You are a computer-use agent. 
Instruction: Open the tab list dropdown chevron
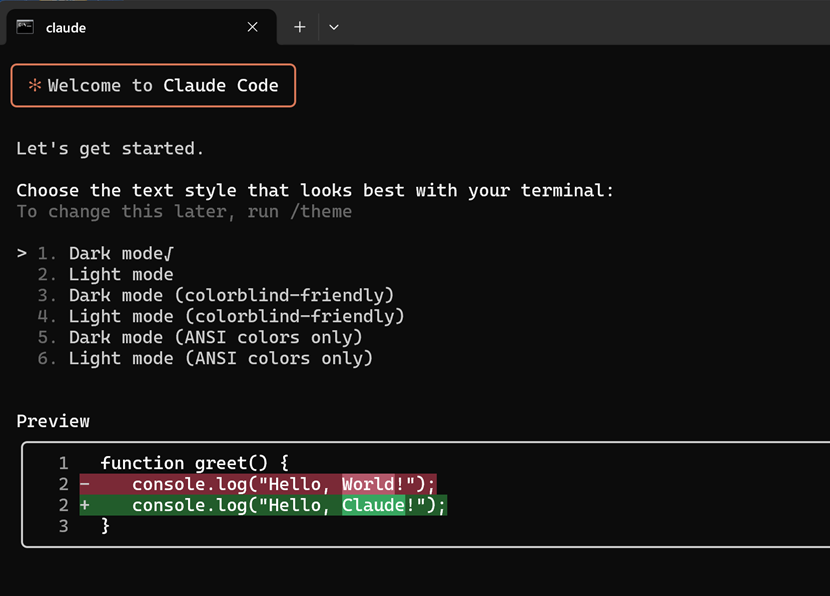tap(333, 27)
